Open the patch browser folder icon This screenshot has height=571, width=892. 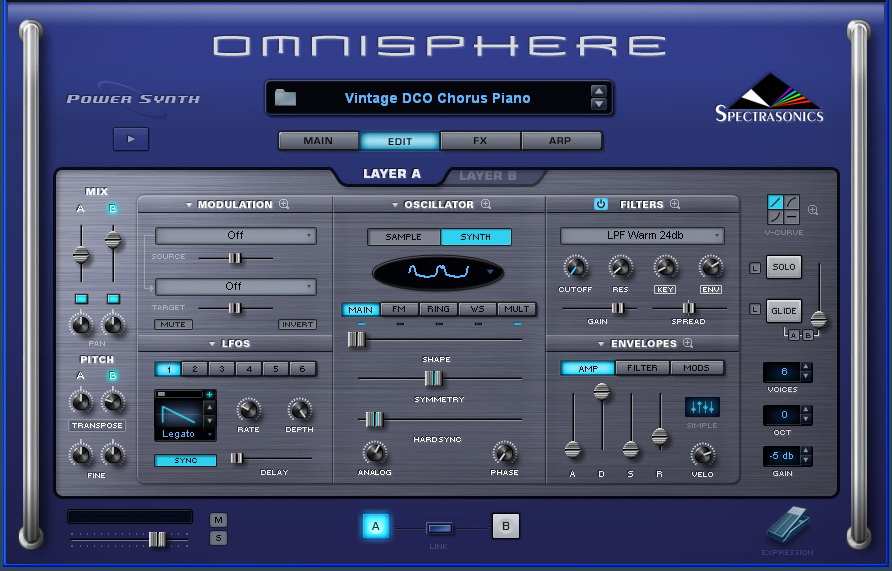coord(285,98)
